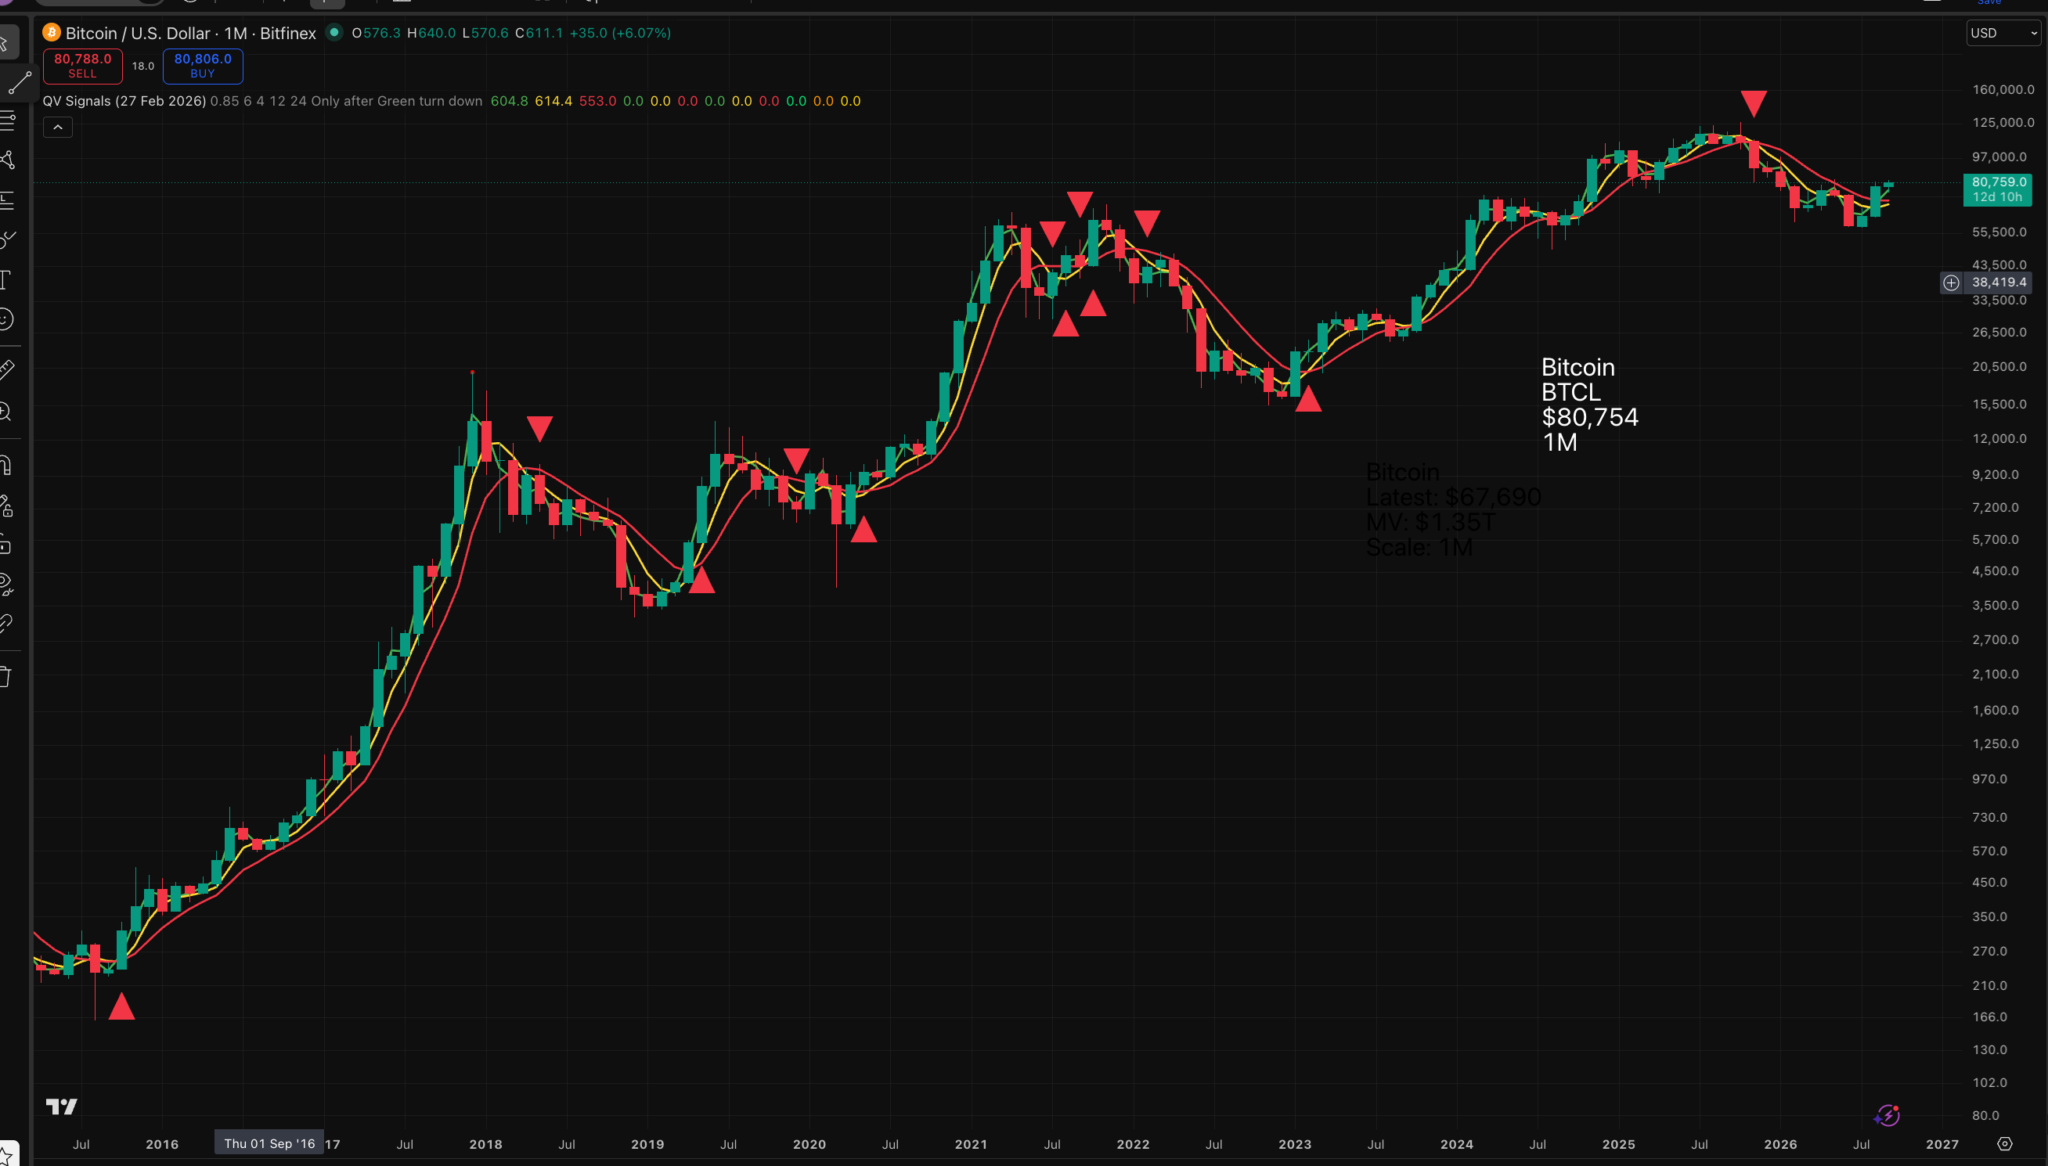Click the QV Signals indicator label
The height and width of the screenshot is (1166, 2048).
coord(124,101)
